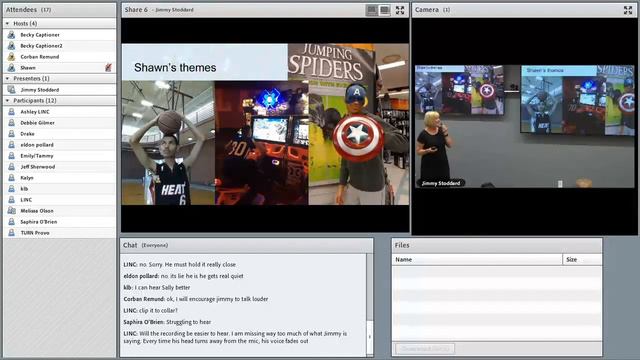Screen dimensions: 640x360
Task: Collapse the Hosts (4) group
Action: tap(7, 24)
